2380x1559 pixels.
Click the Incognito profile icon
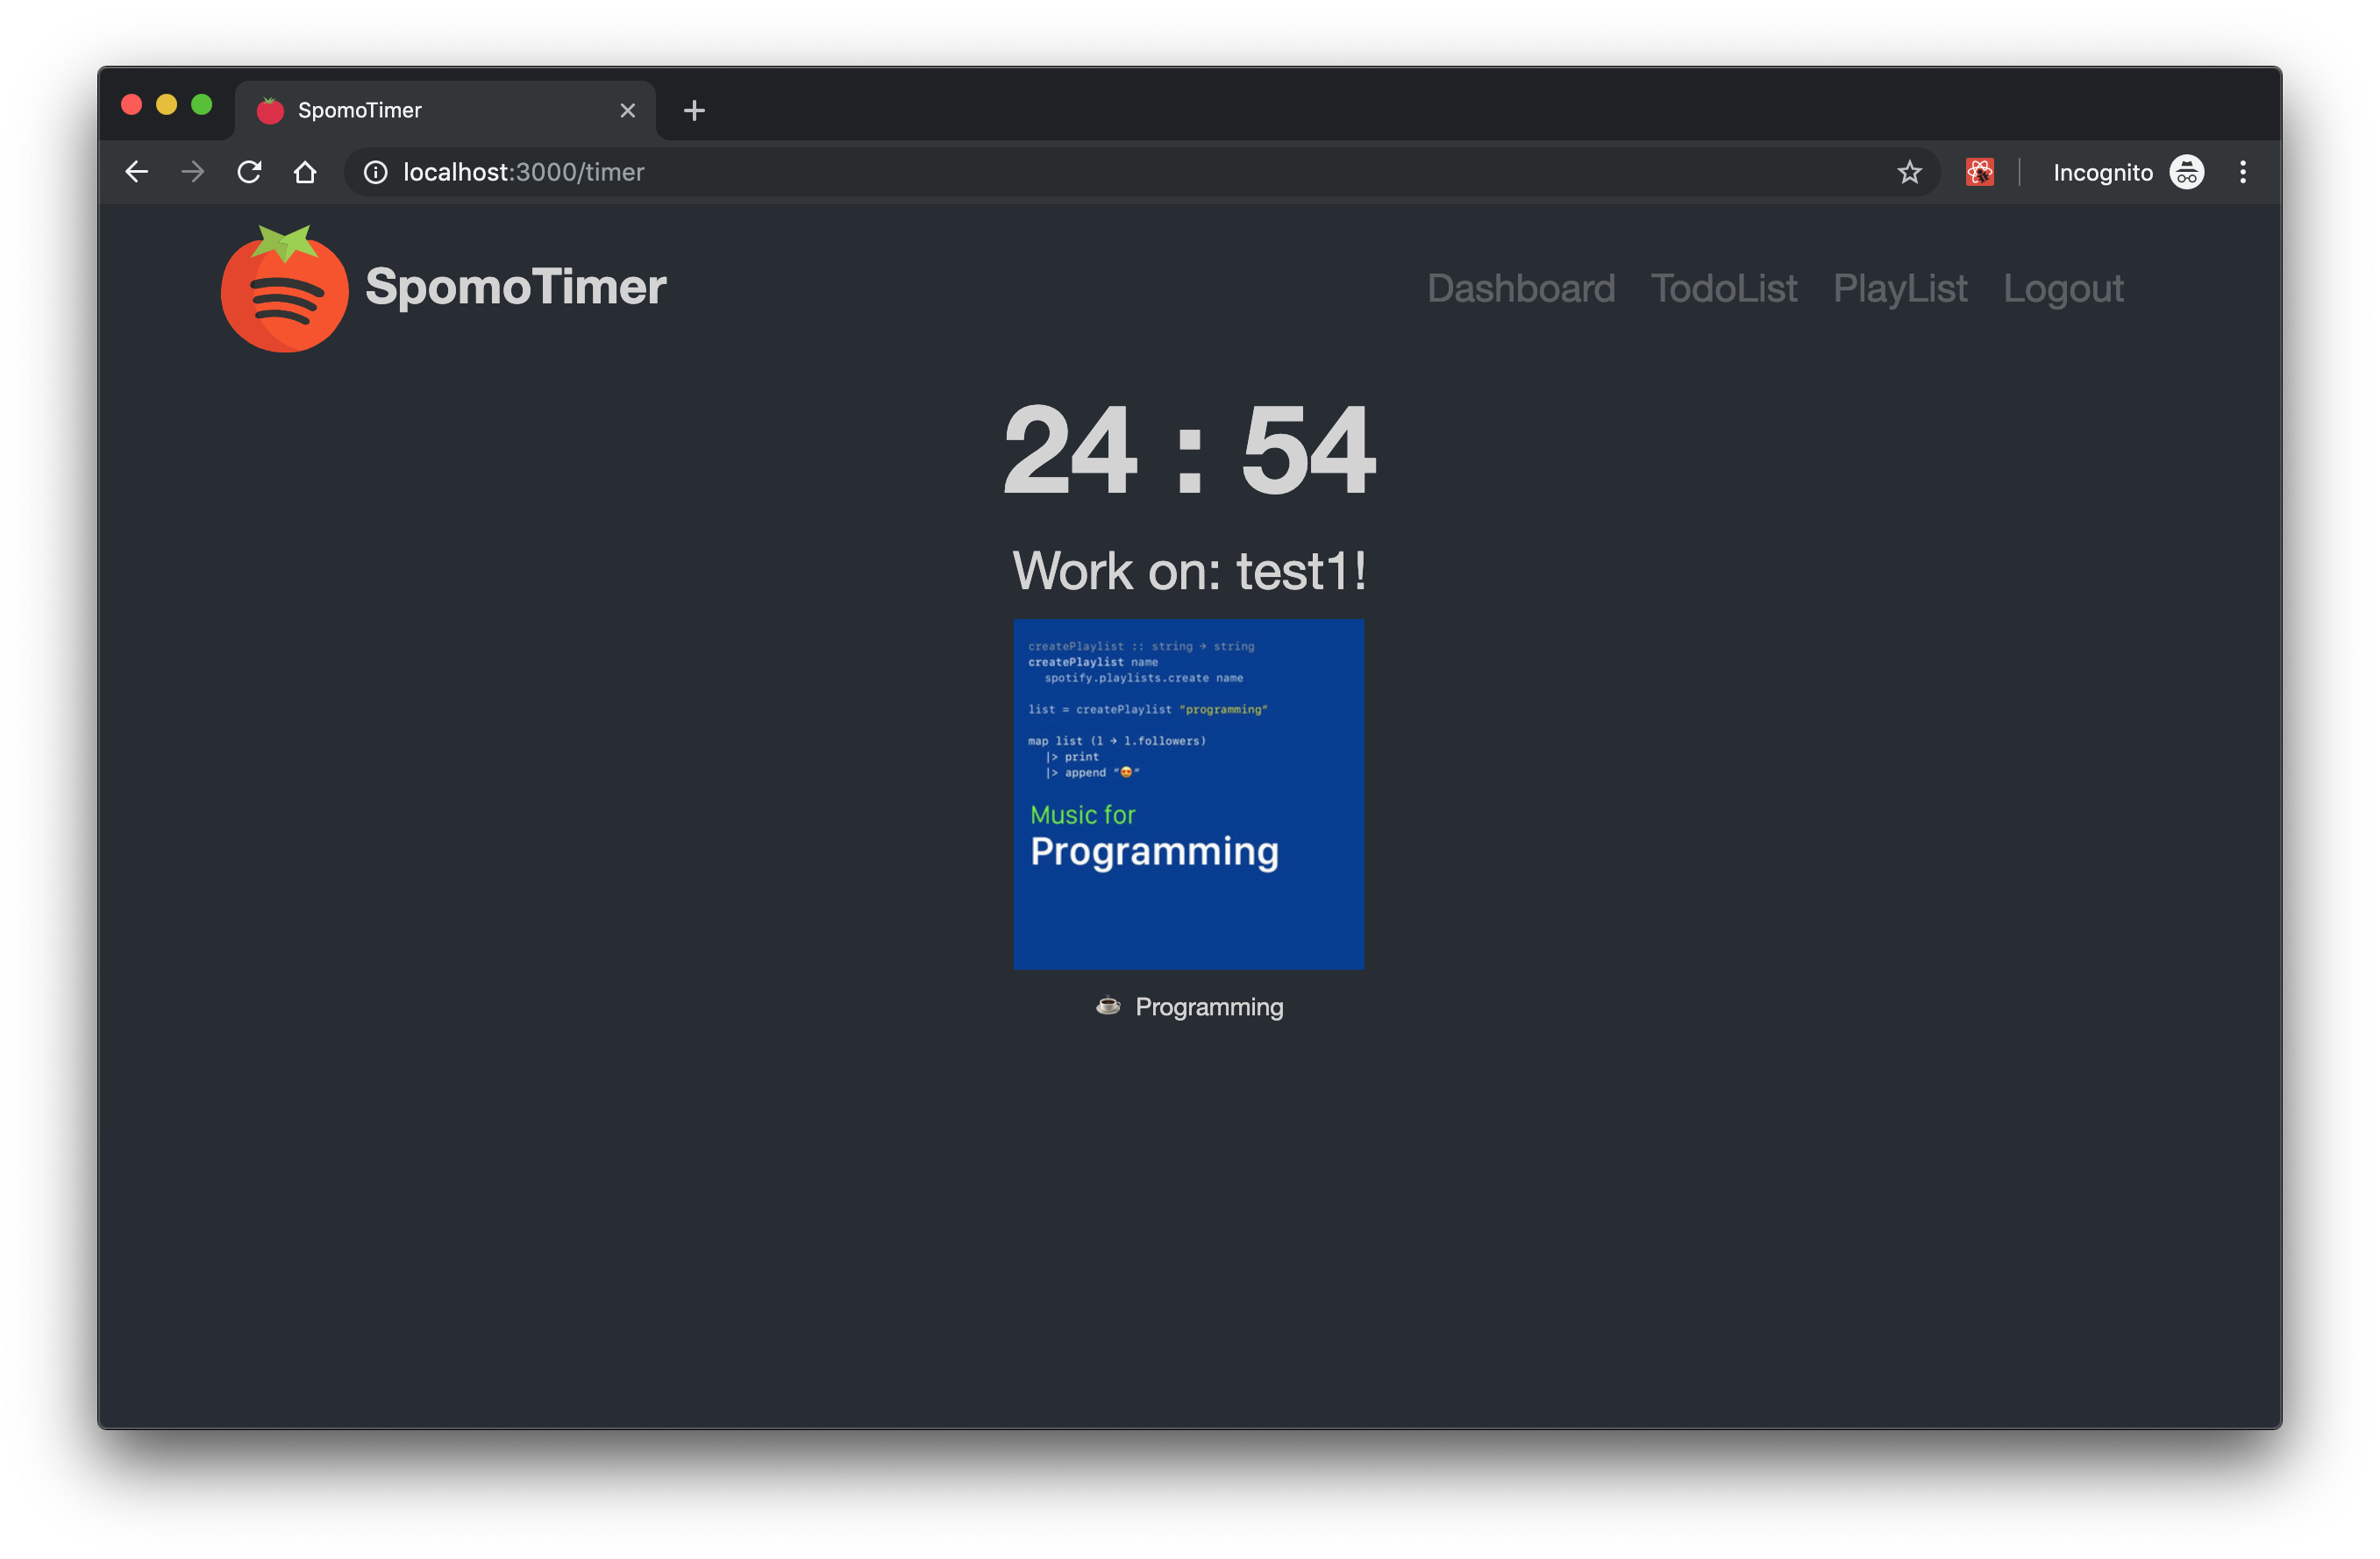(x=2186, y=172)
